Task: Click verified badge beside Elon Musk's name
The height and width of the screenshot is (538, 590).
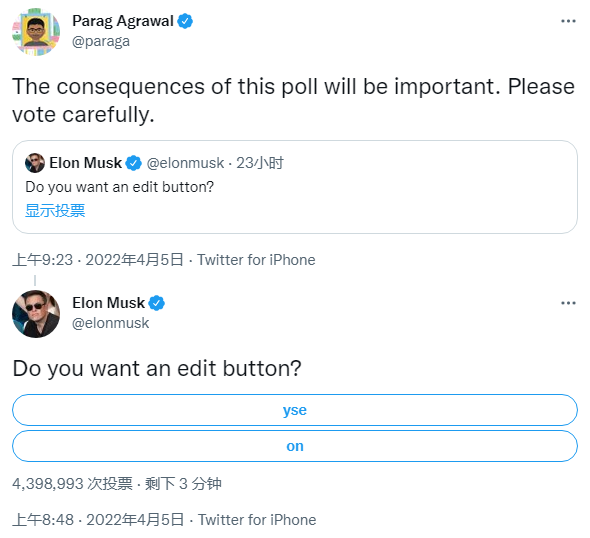Action: pos(157,303)
